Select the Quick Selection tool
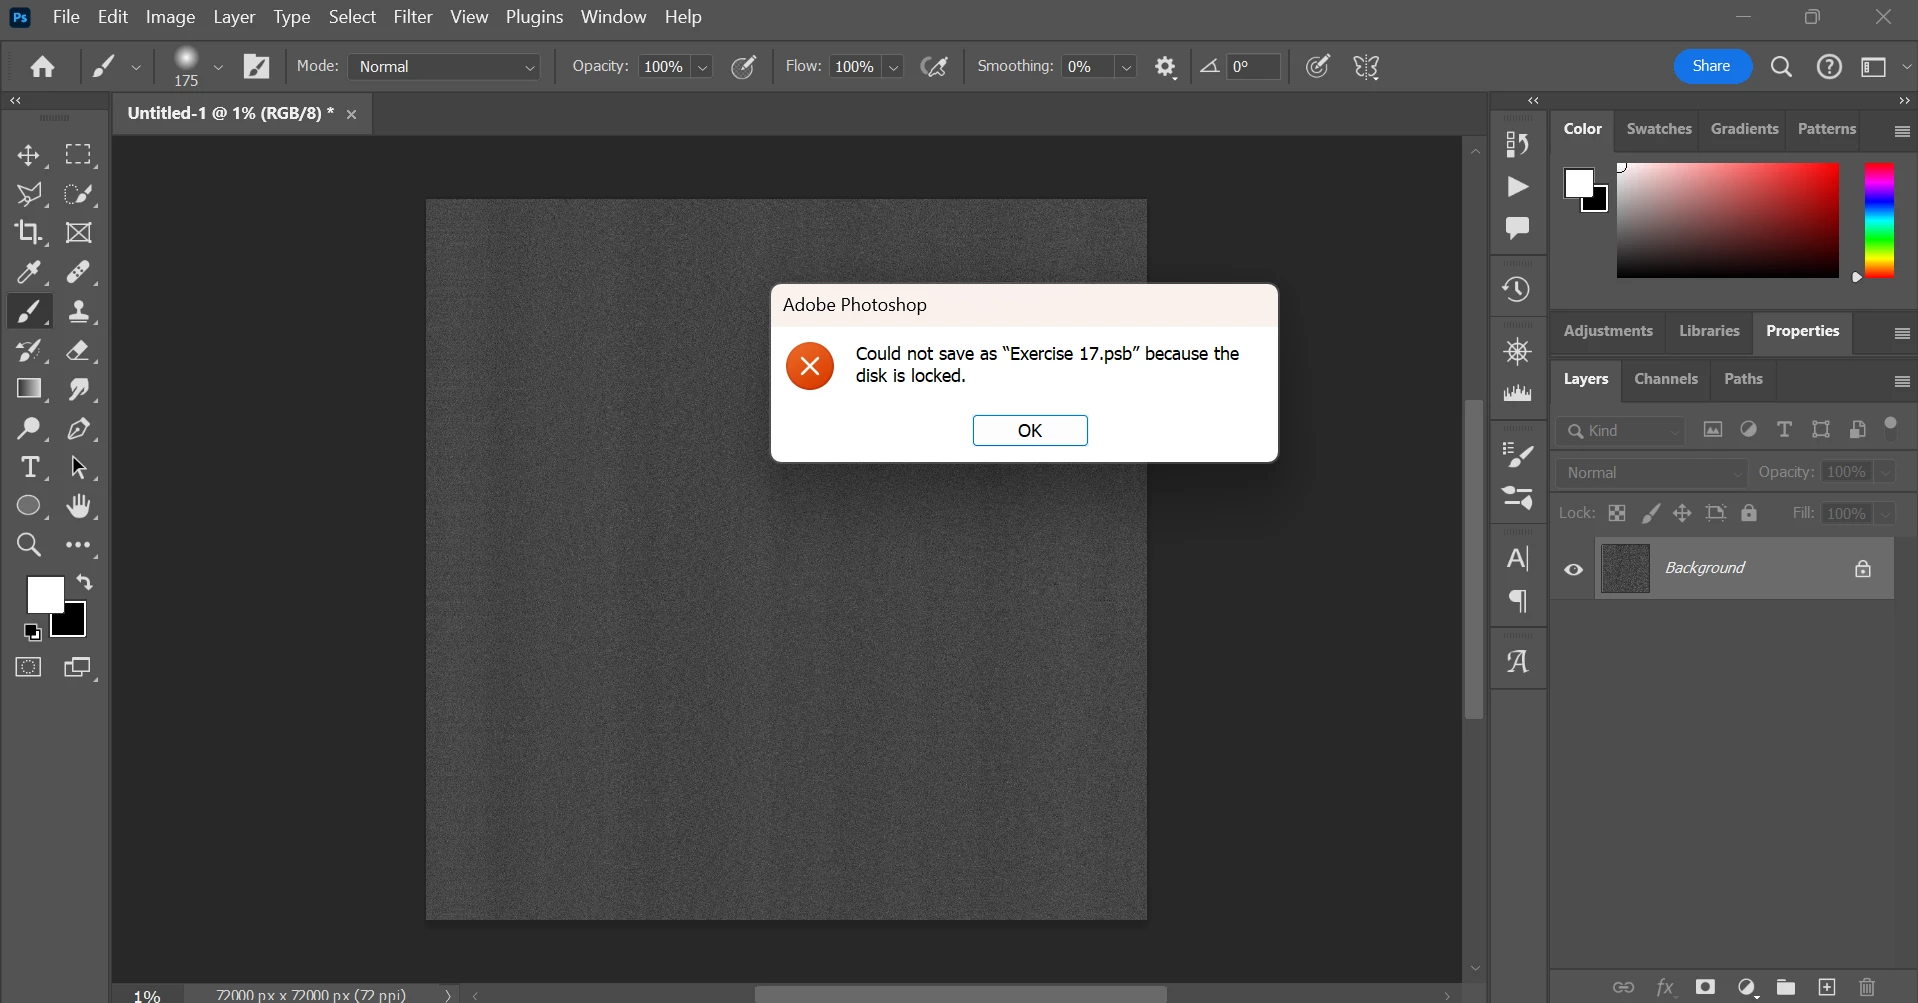The height and width of the screenshot is (1003, 1918). coord(79,194)
